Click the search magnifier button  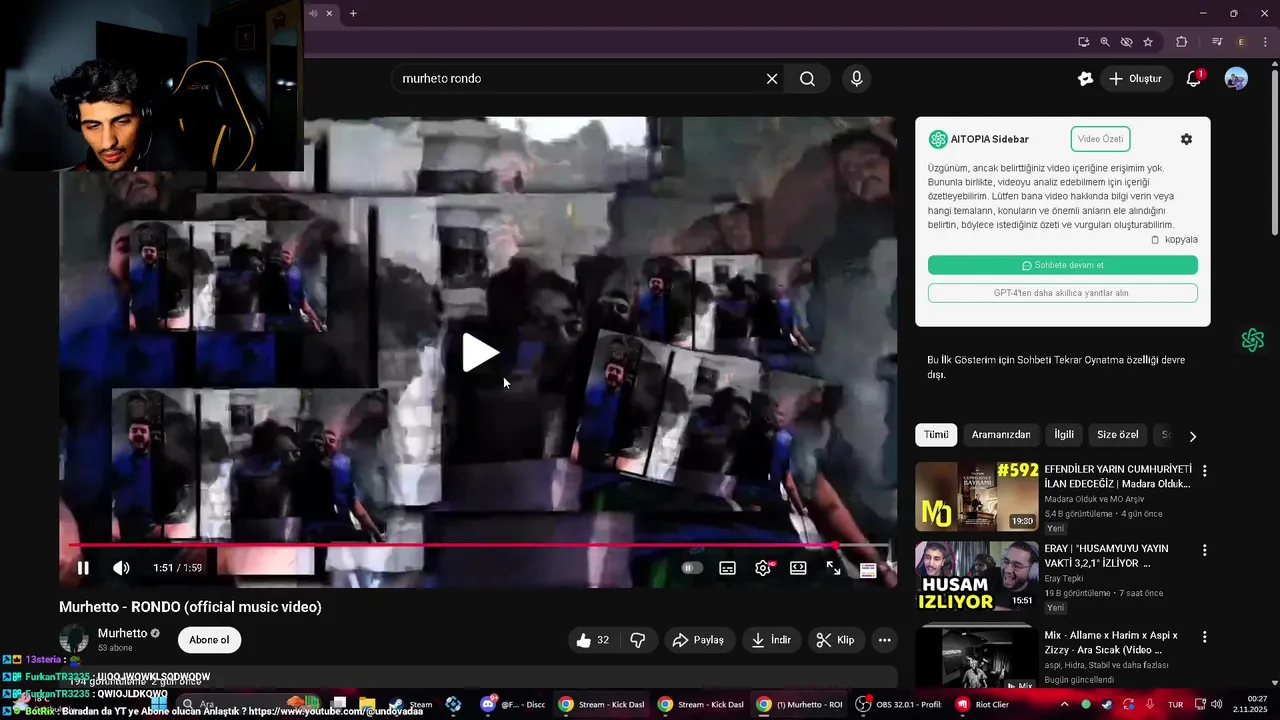[x=807, y=79]
